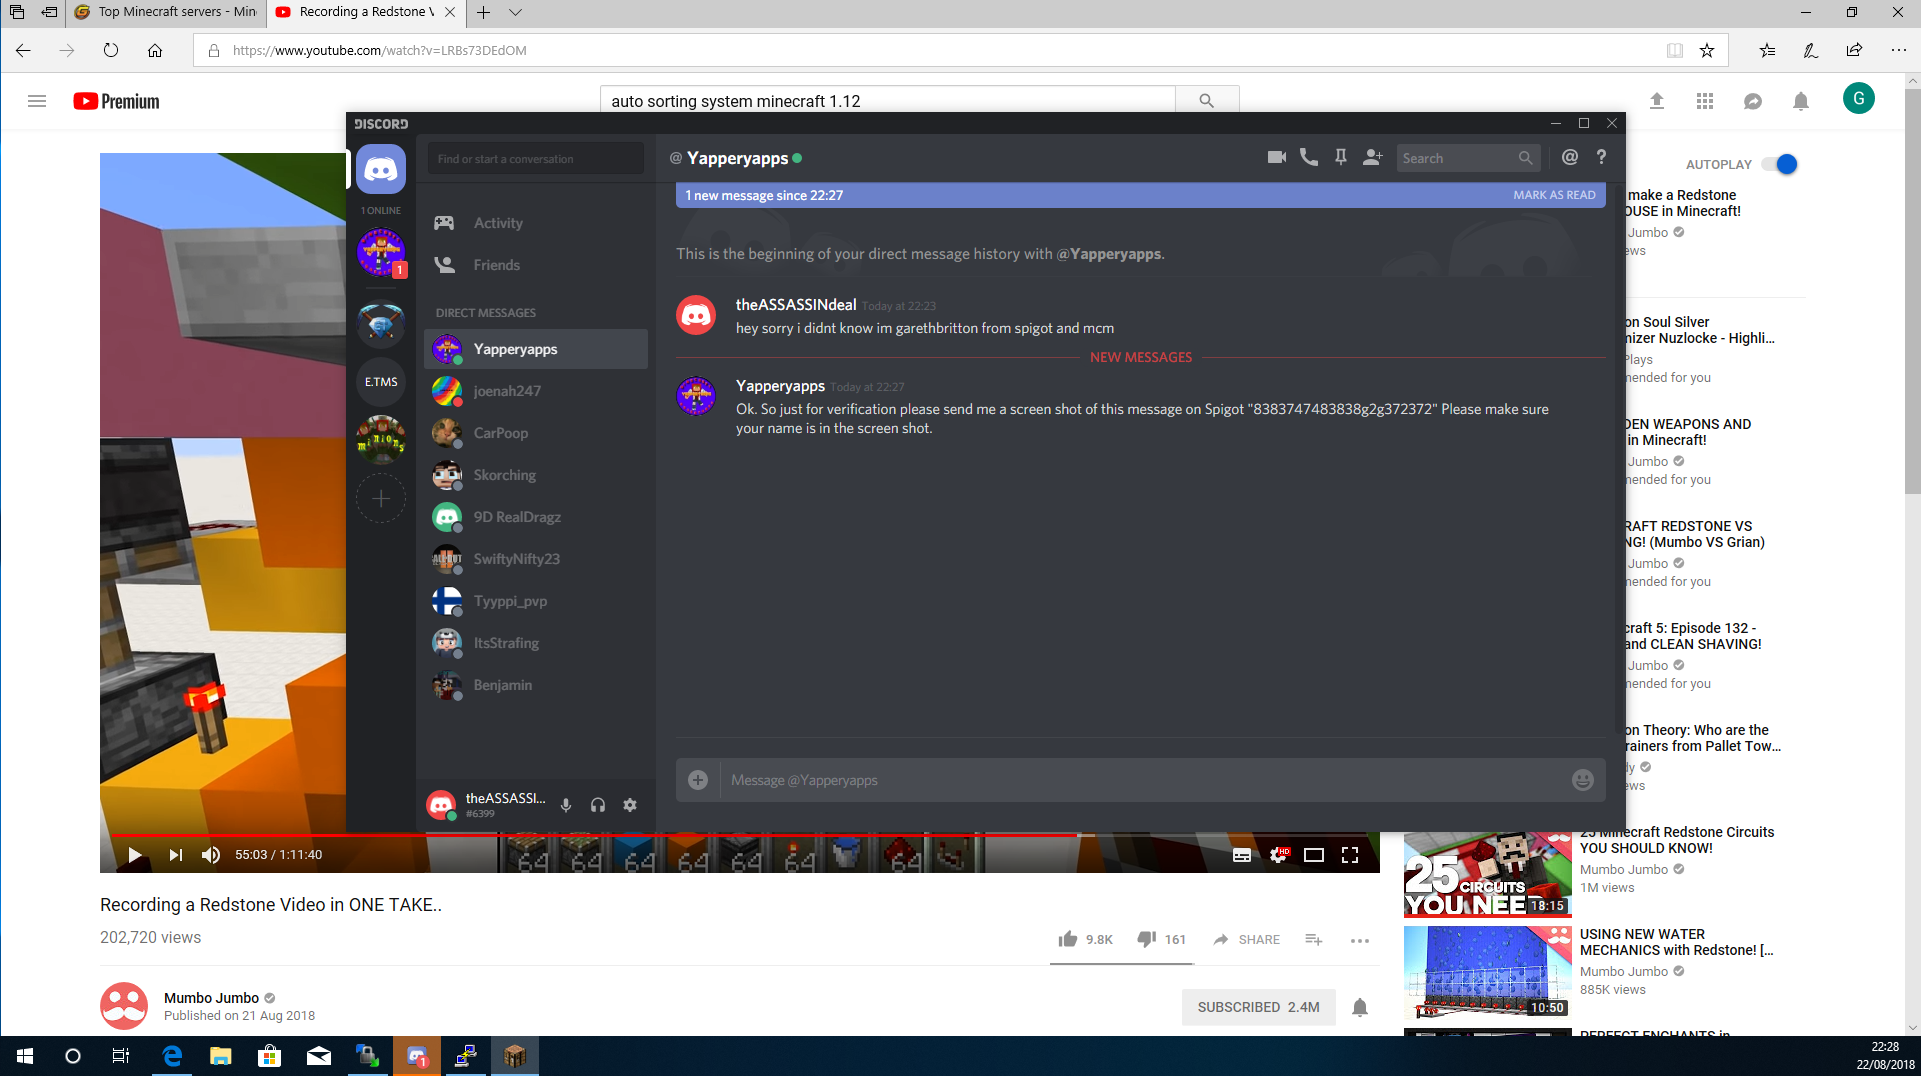Toggle theater mode on video player
The width and height of the screenshot is (1921, 1076).
pyautogui.click(x=1314, y=855)
